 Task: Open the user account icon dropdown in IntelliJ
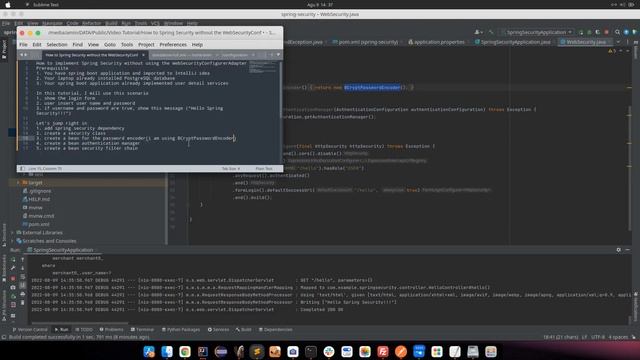point(478,32)
